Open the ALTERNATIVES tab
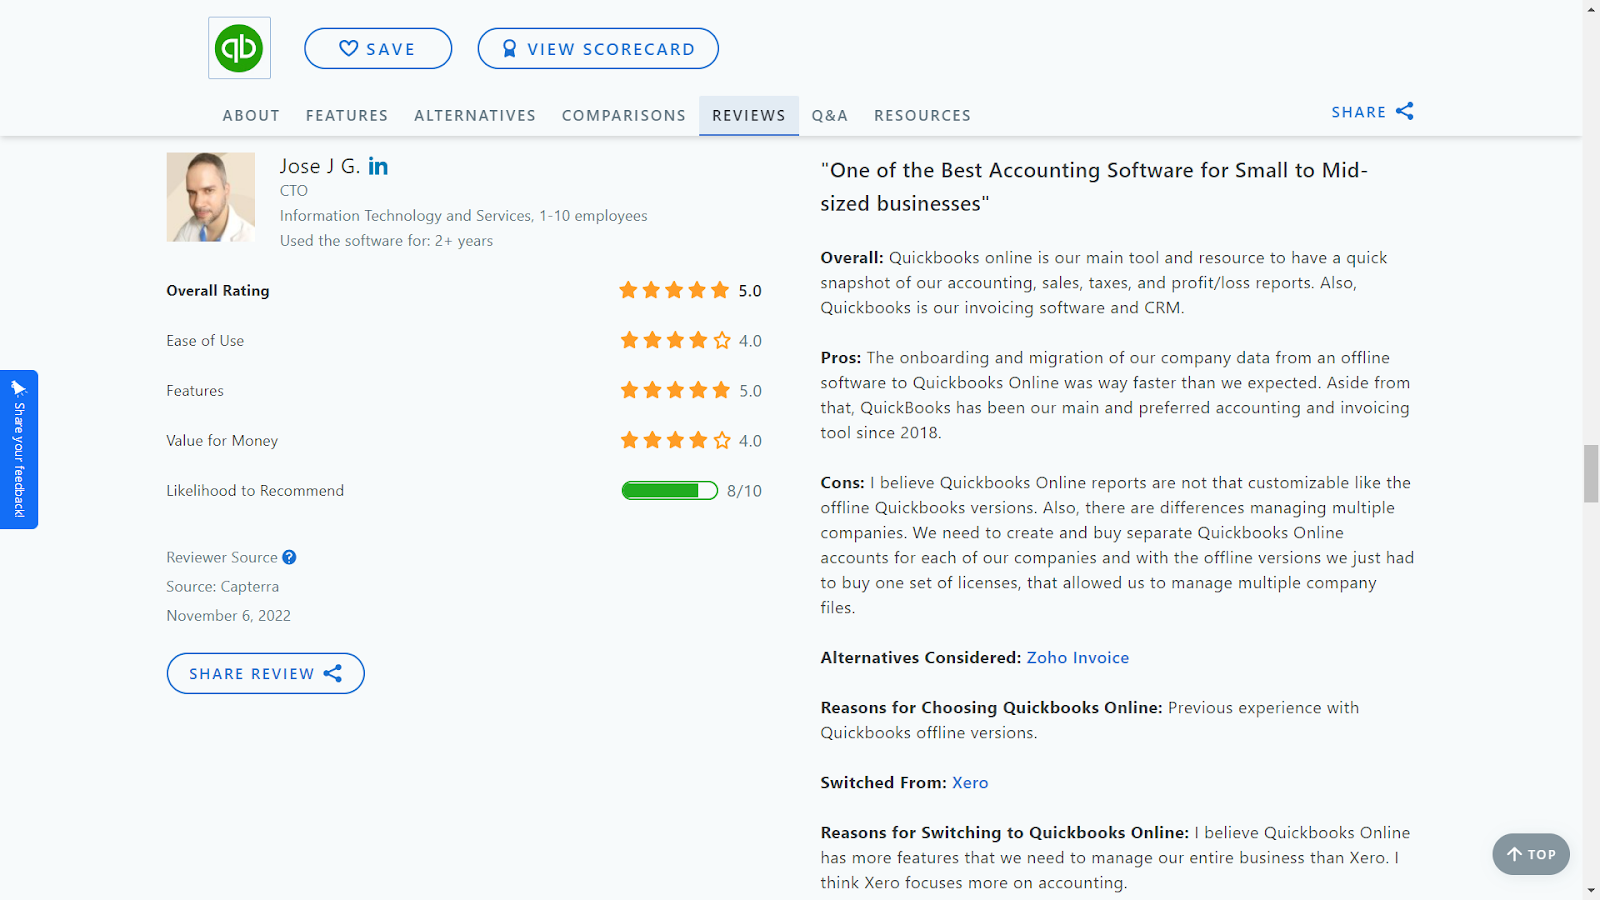1600x900 pixels. pyautogui.click(x=475, y=115)
